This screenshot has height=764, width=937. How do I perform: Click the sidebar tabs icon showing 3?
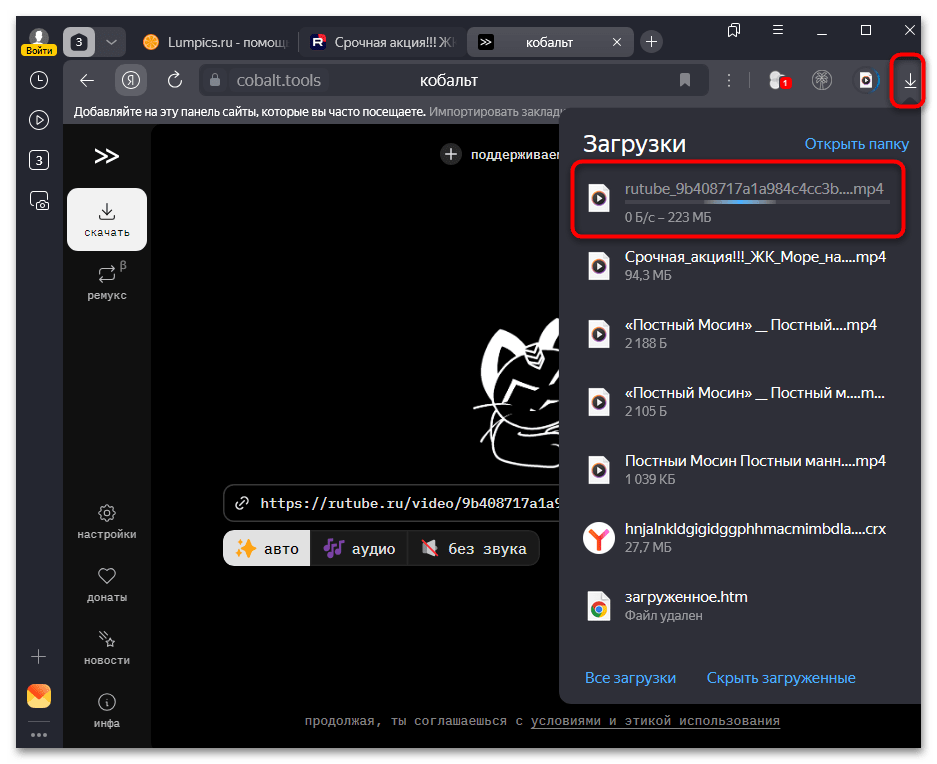[39, 160]
